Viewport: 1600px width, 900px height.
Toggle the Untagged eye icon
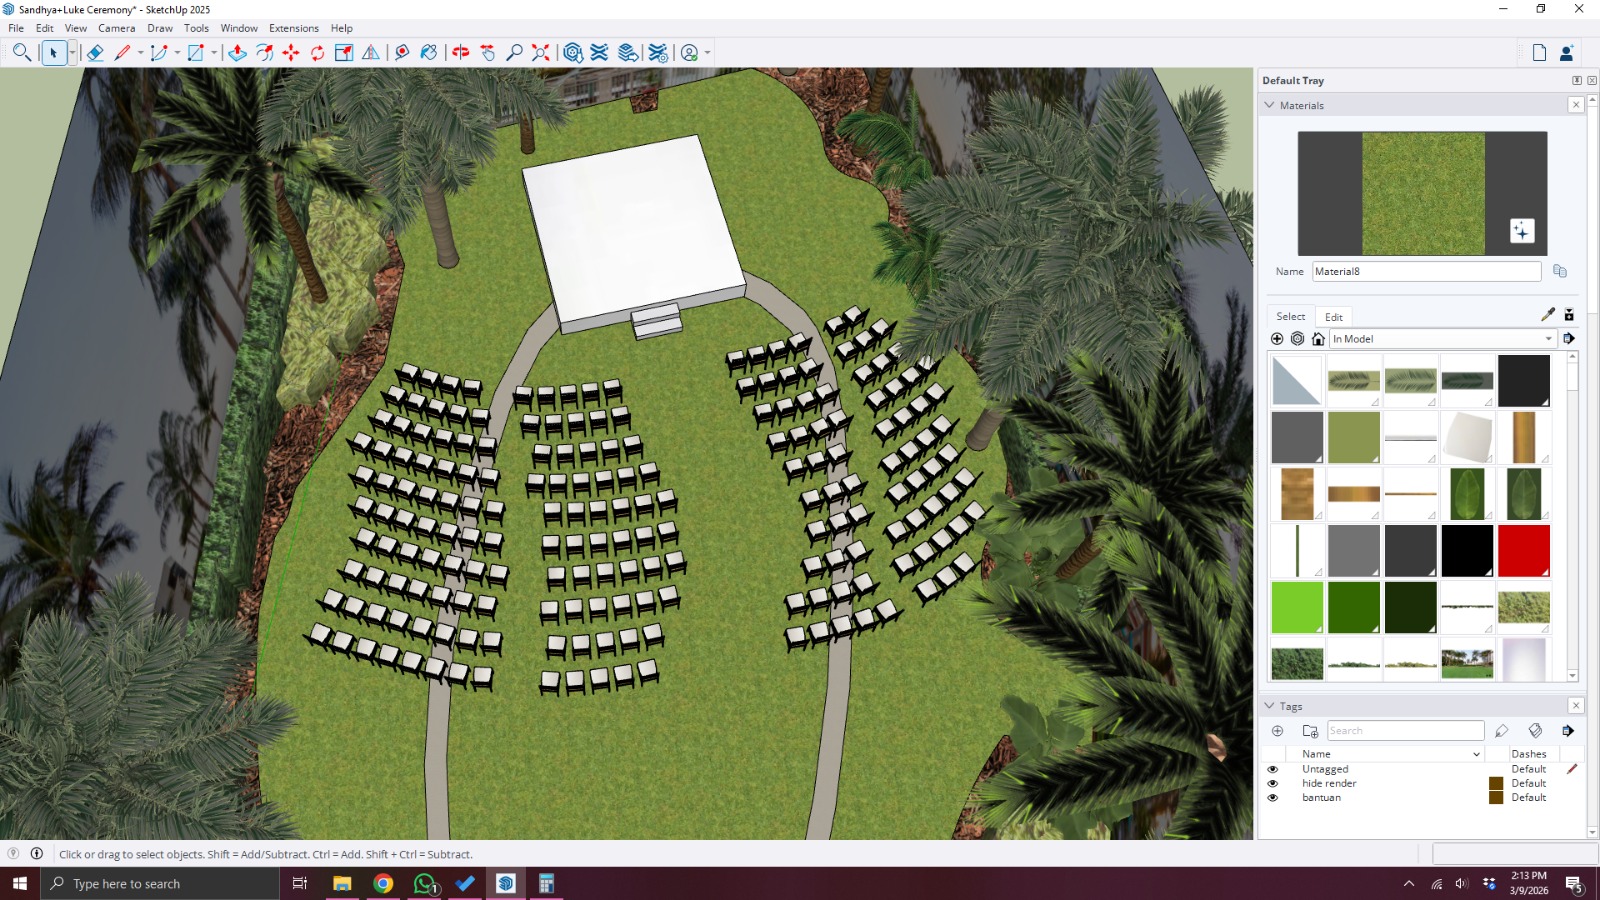[x=1273, y=770]
